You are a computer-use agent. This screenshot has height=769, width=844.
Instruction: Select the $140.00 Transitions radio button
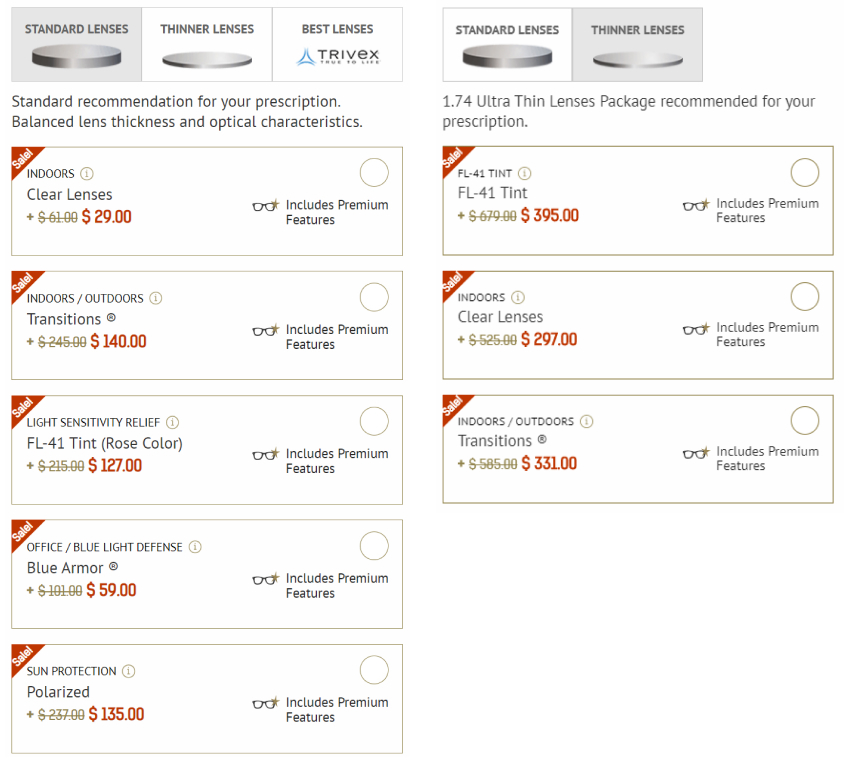tap(374, 297)
